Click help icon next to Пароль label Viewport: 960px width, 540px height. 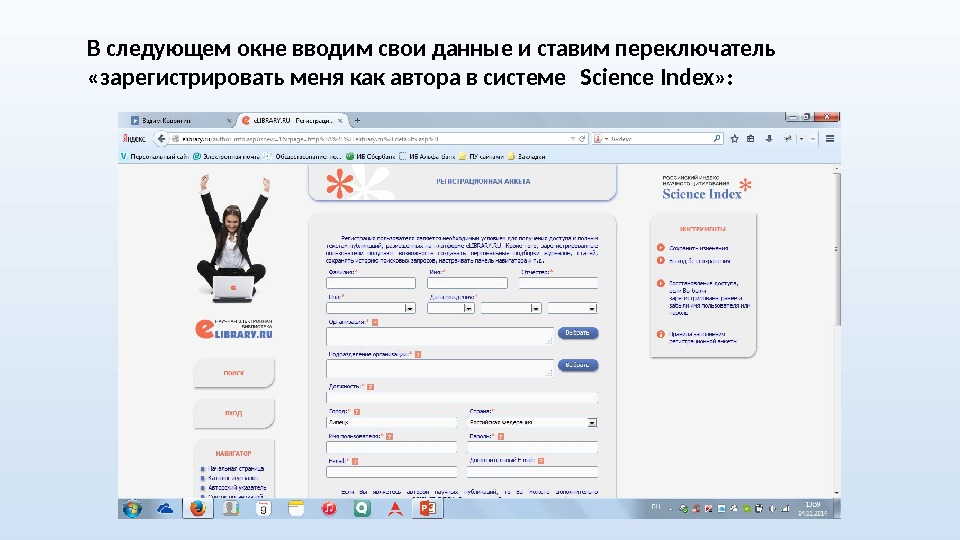(501, 437)
